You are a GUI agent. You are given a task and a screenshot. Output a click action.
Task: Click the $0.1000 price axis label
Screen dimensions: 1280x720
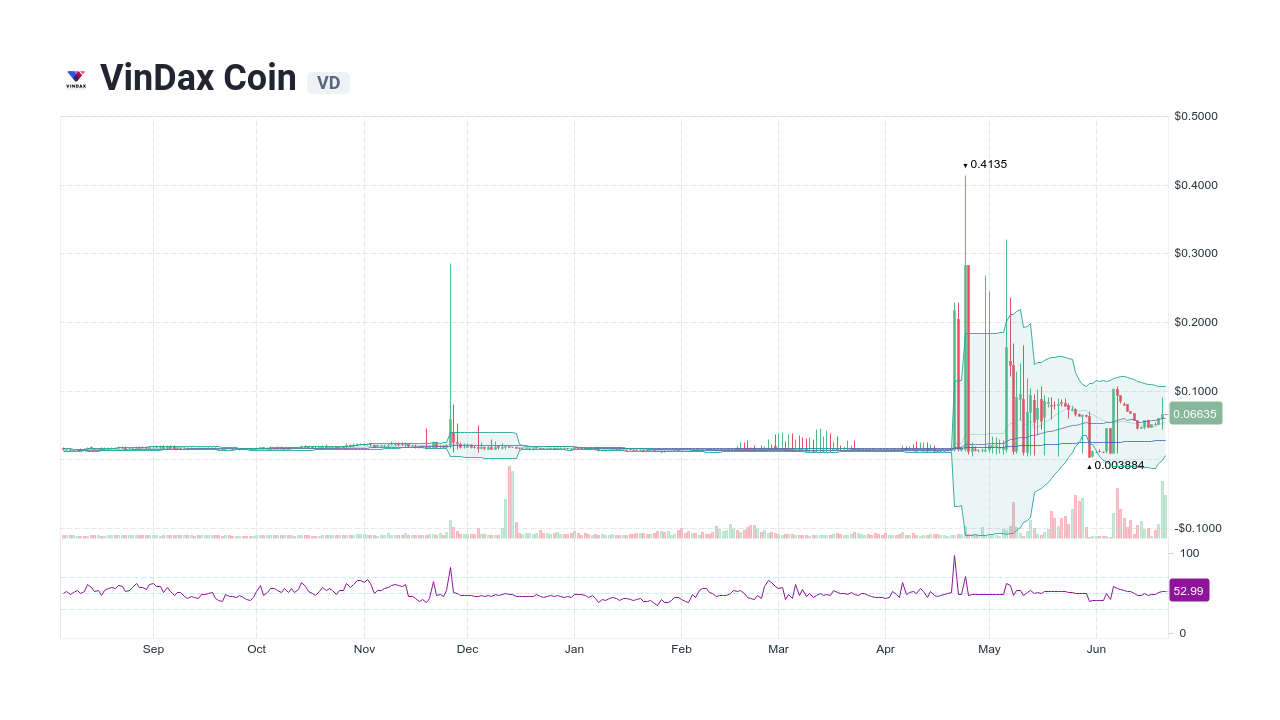tap(1196, 391)
